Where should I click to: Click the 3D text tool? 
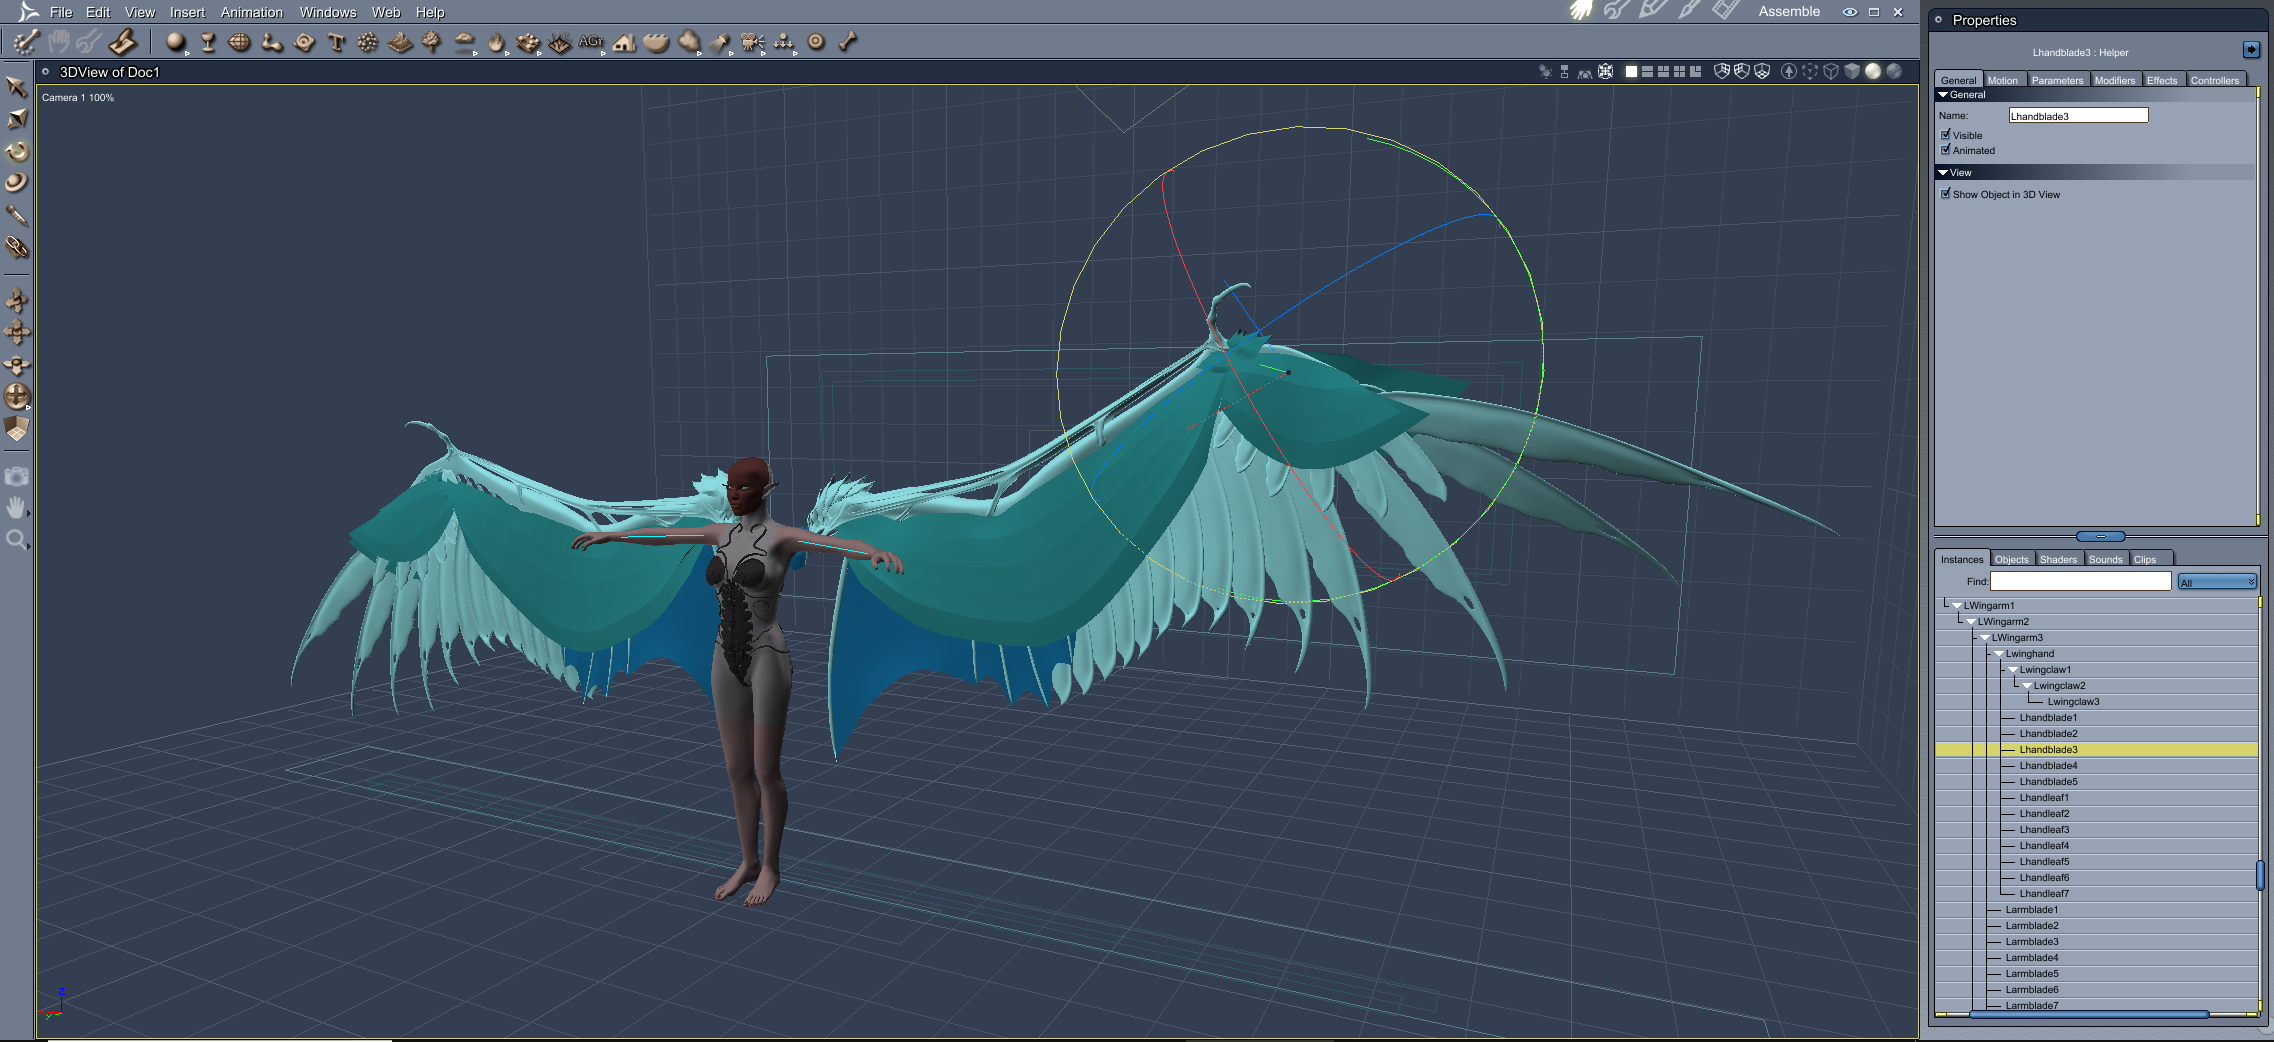[336, 42]
